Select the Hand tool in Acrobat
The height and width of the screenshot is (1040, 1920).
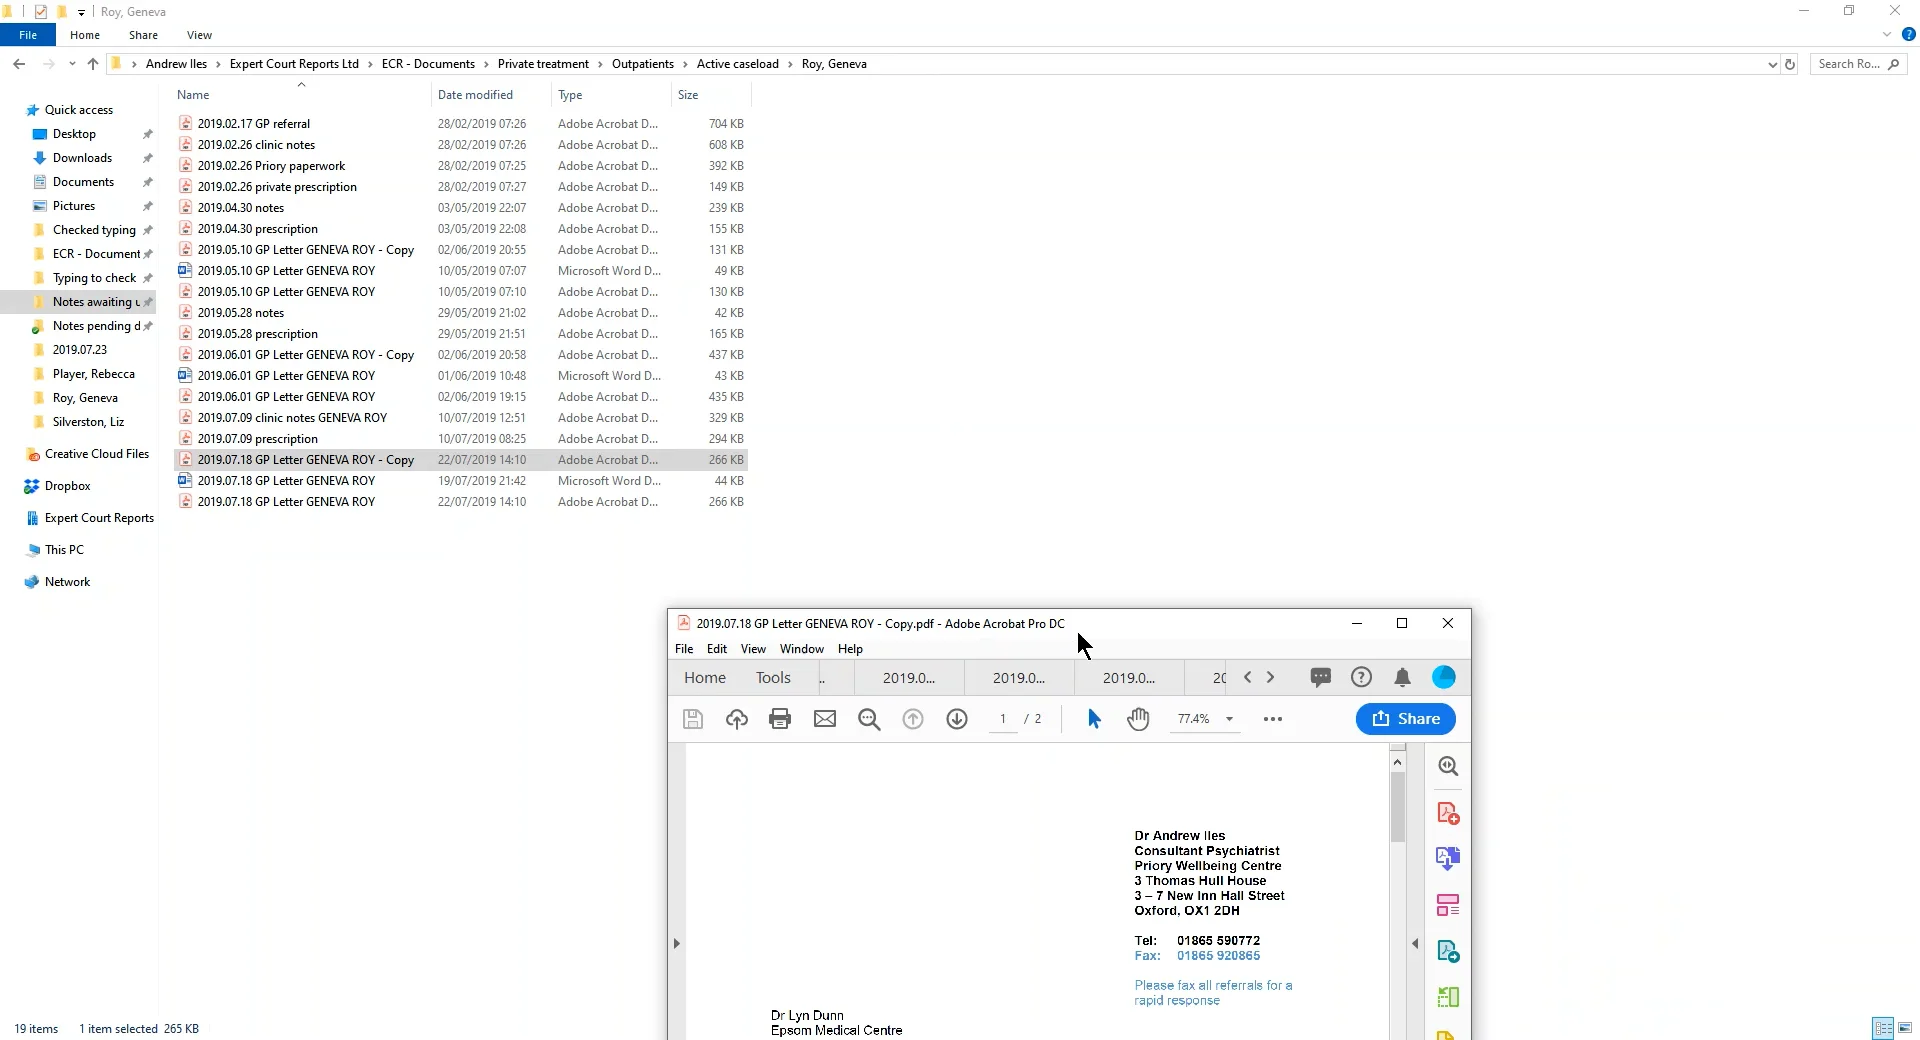[x=1139, y=719]
